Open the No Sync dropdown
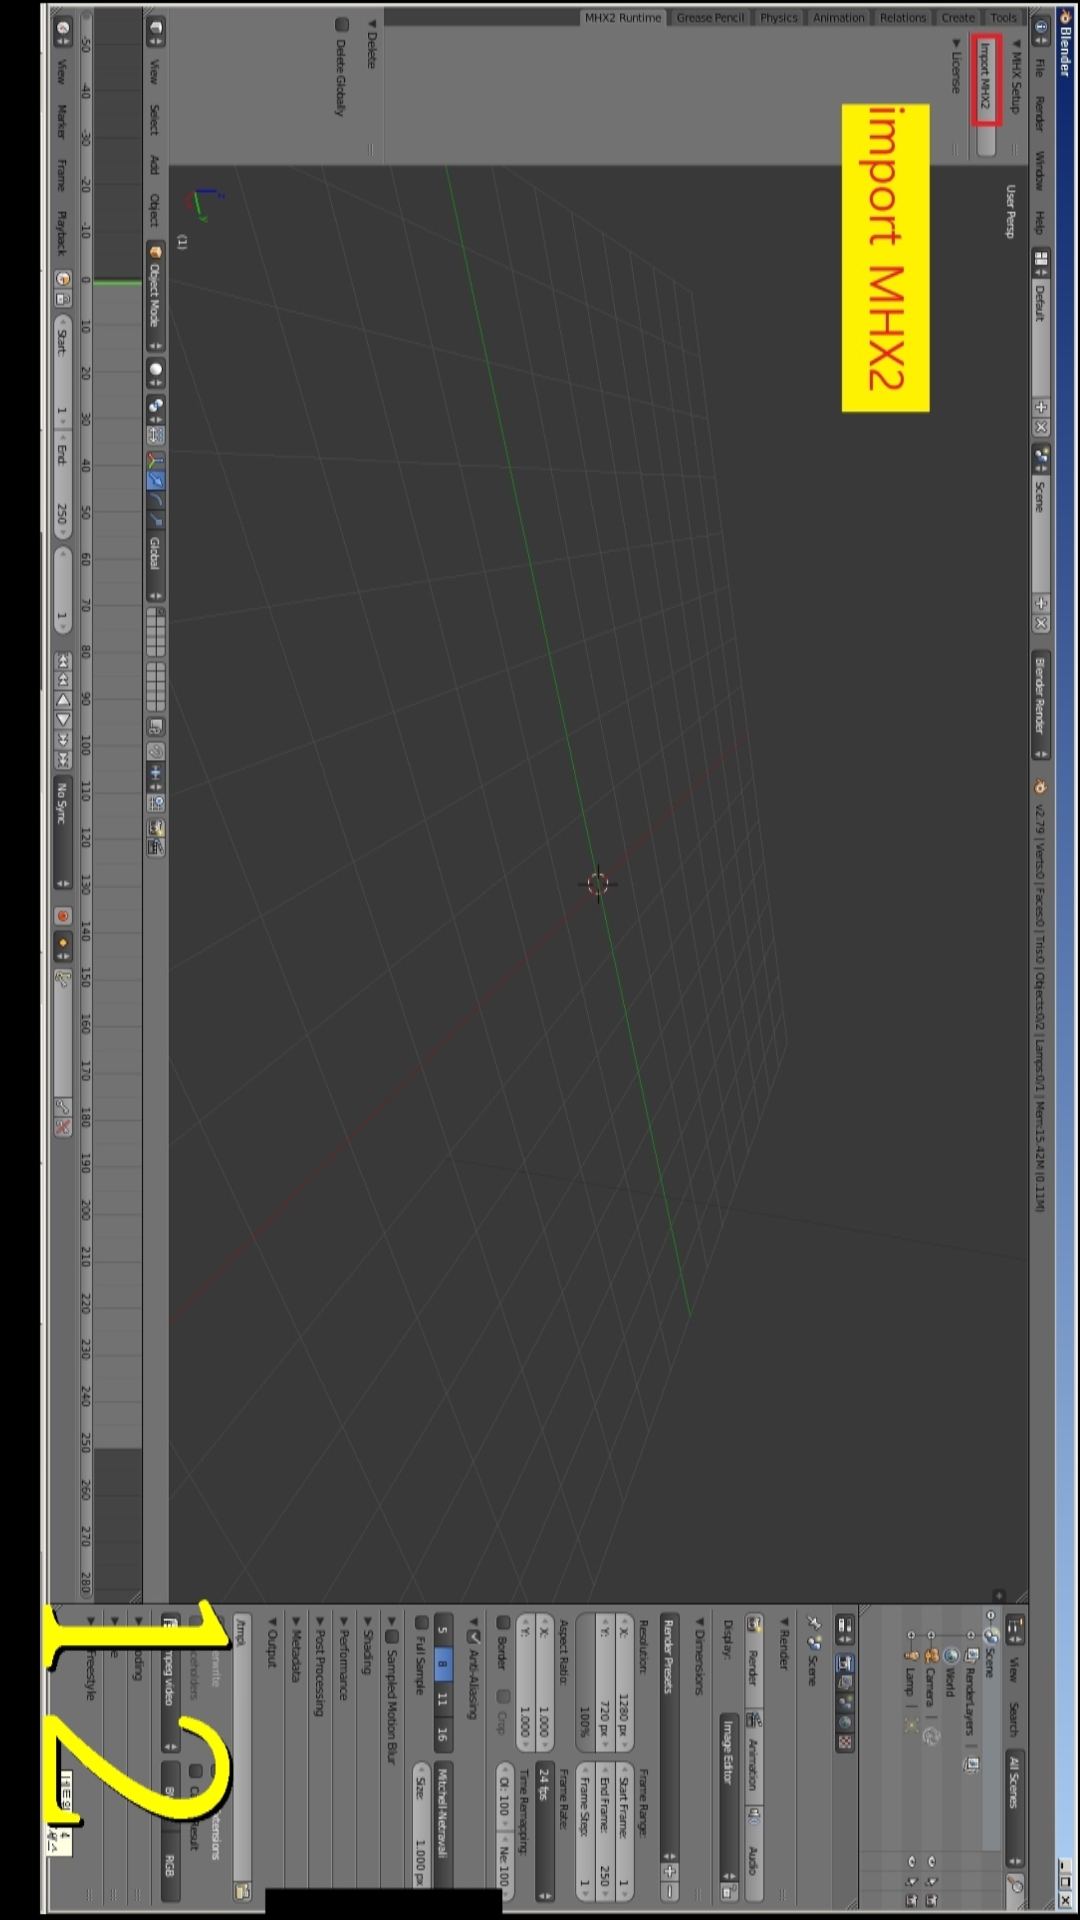Image resolution: width=1080 pixels, height=1920 pixels. pyautogui.click(x=62, y=833)
